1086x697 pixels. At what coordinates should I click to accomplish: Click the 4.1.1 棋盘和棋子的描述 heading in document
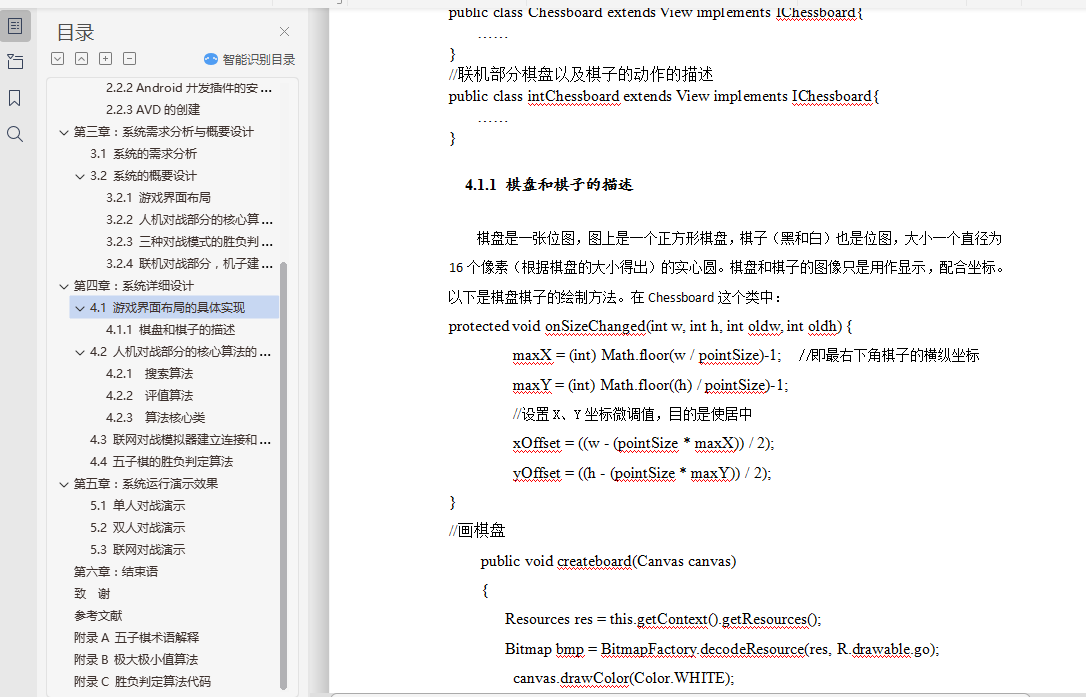[549, 185]
